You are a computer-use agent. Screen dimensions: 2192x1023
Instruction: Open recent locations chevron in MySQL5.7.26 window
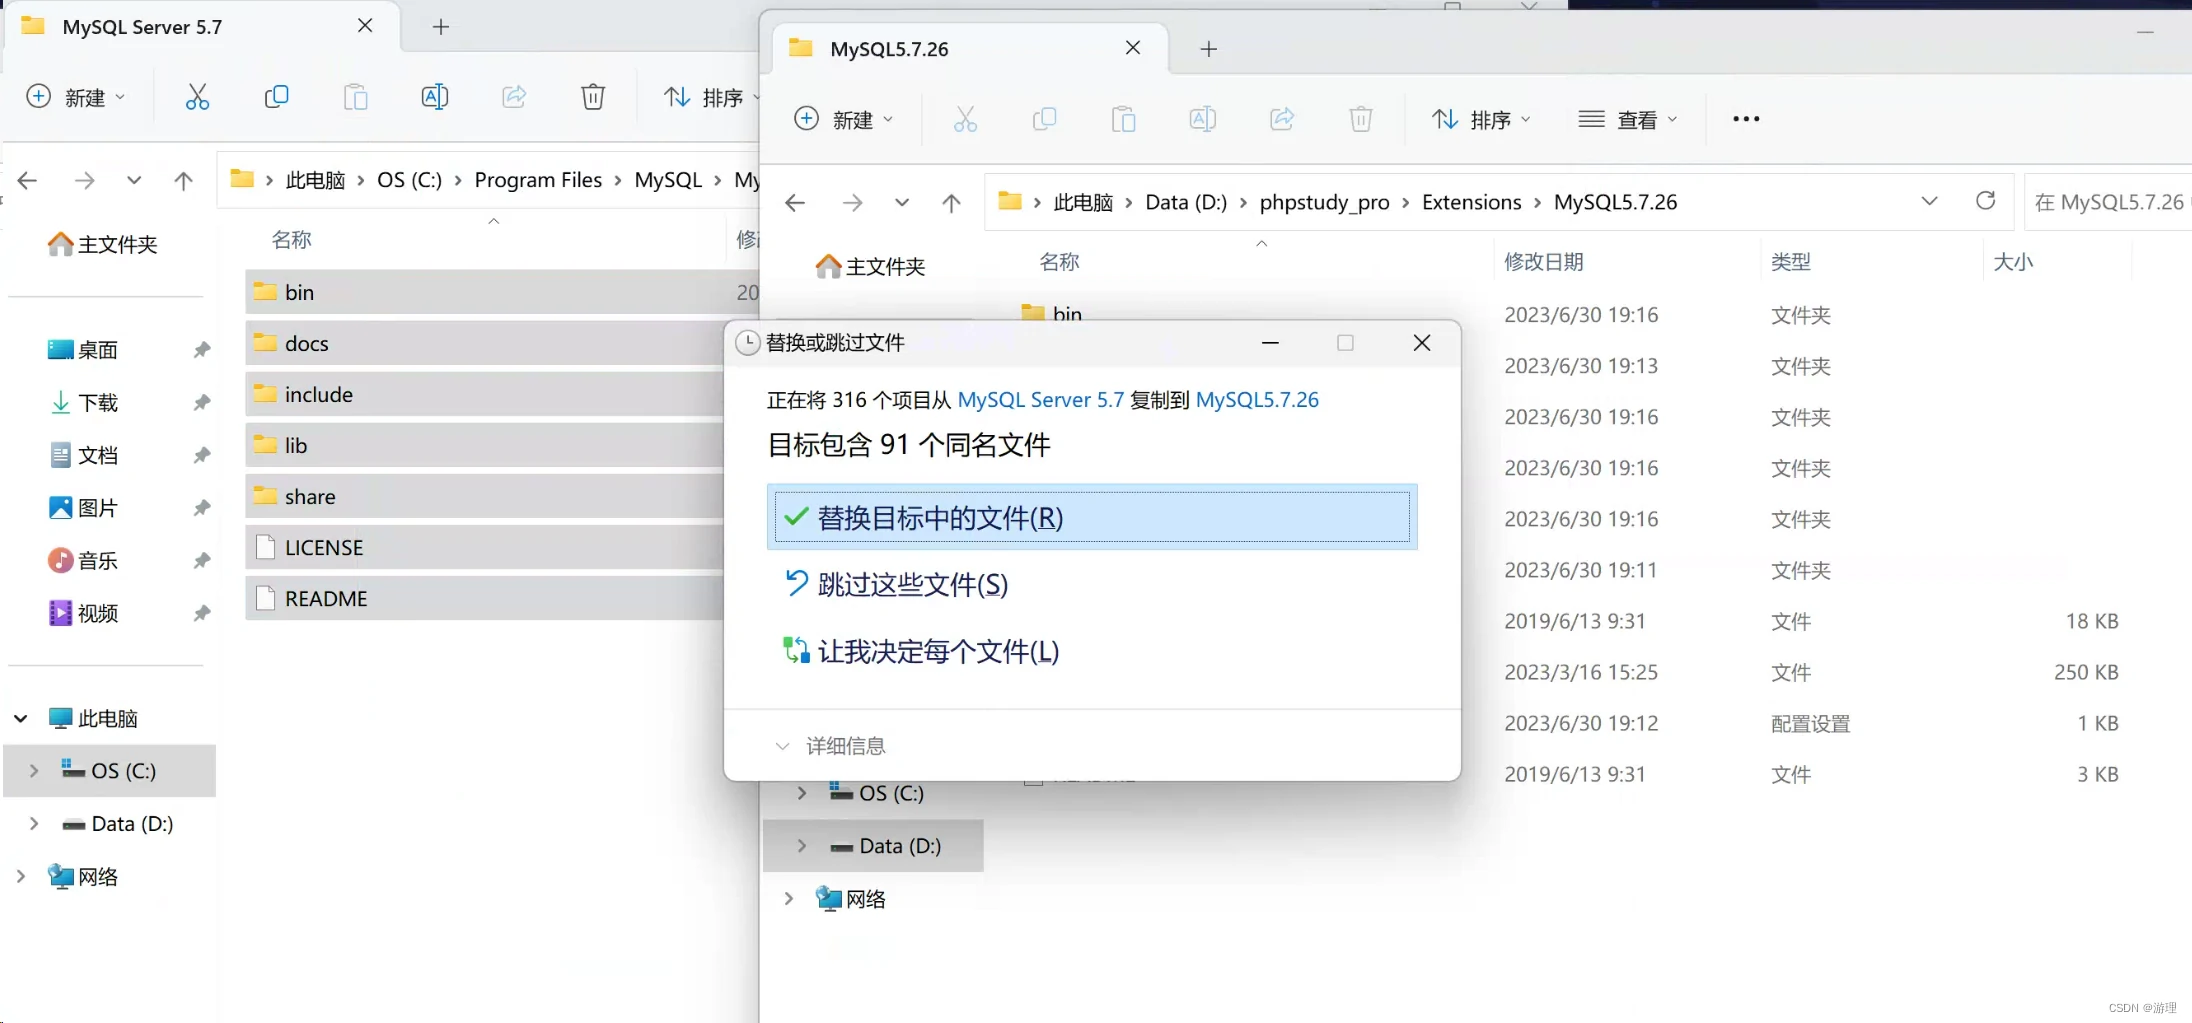pyautogui.click(x=902, y=203)
